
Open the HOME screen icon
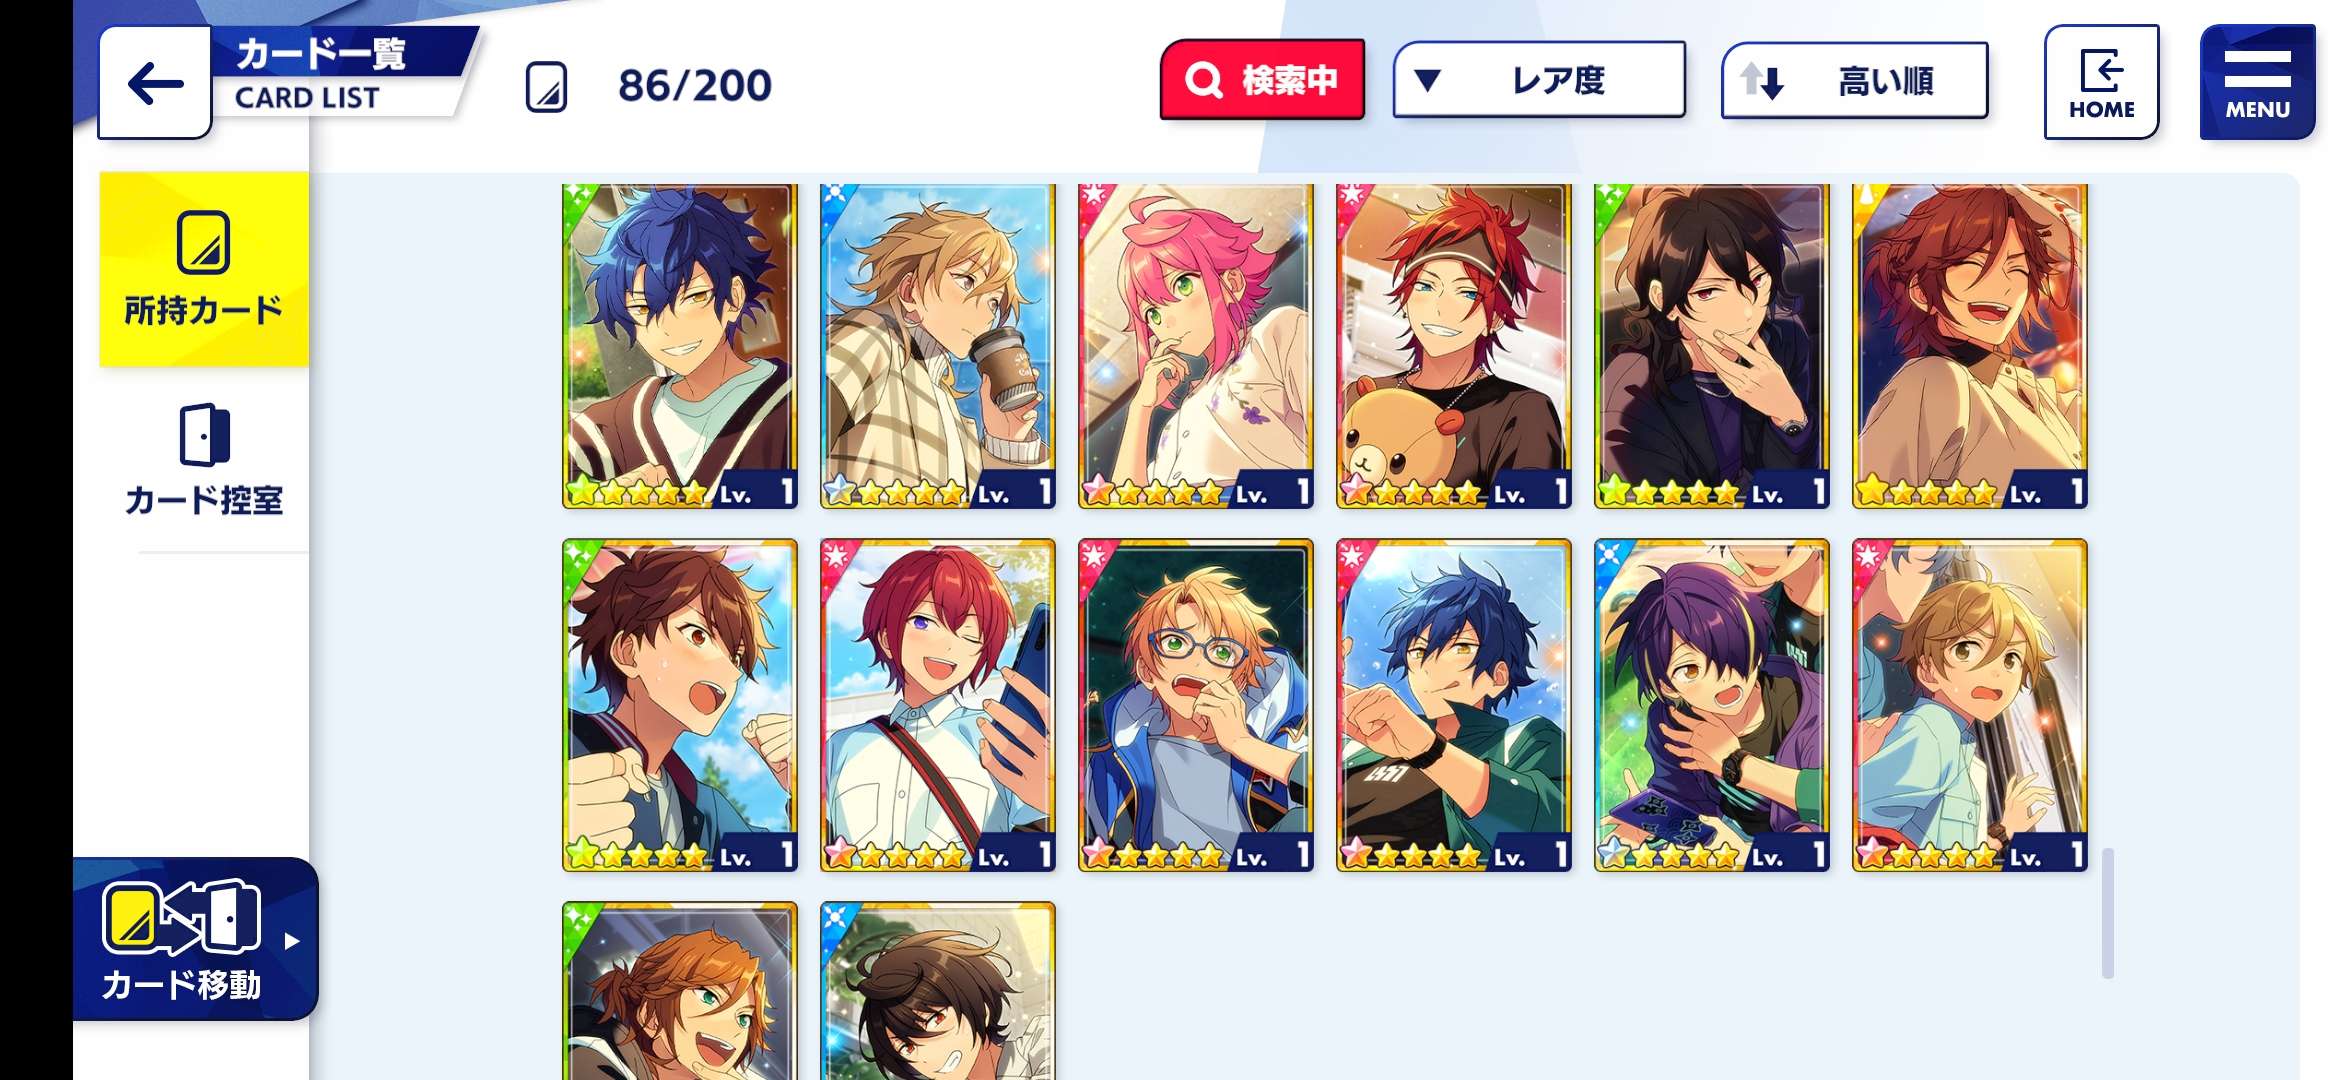pyautogui.click(x=2101, y=82)
